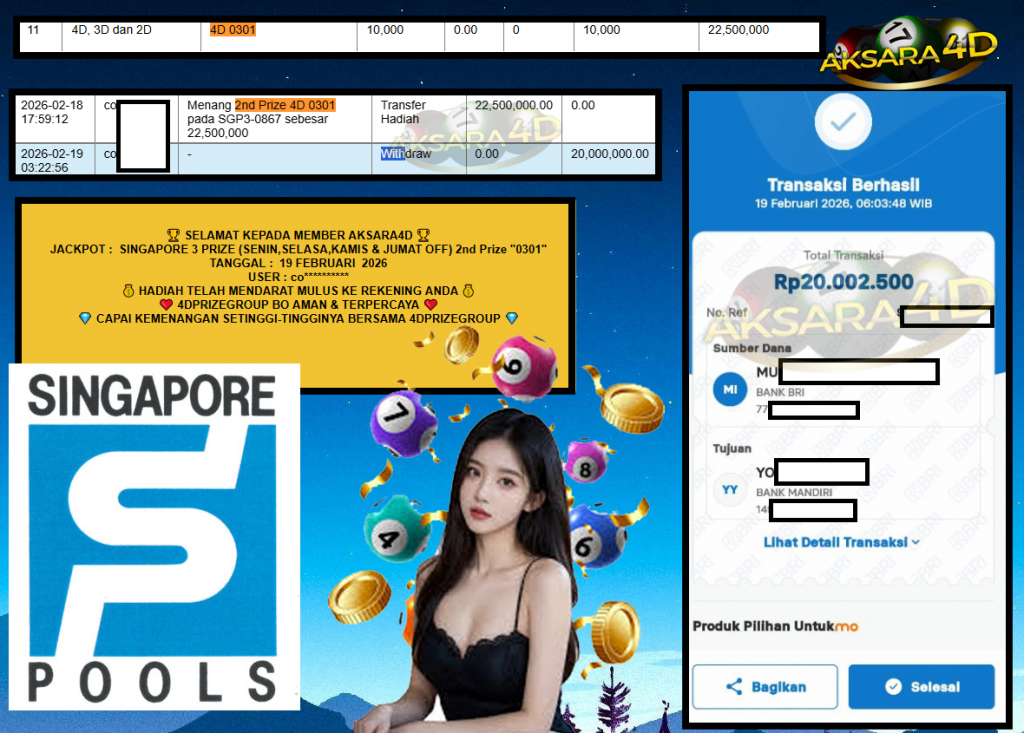1024x733 pixels.
Task: Select the blue success checkmark icon
Action: [843, 120]
